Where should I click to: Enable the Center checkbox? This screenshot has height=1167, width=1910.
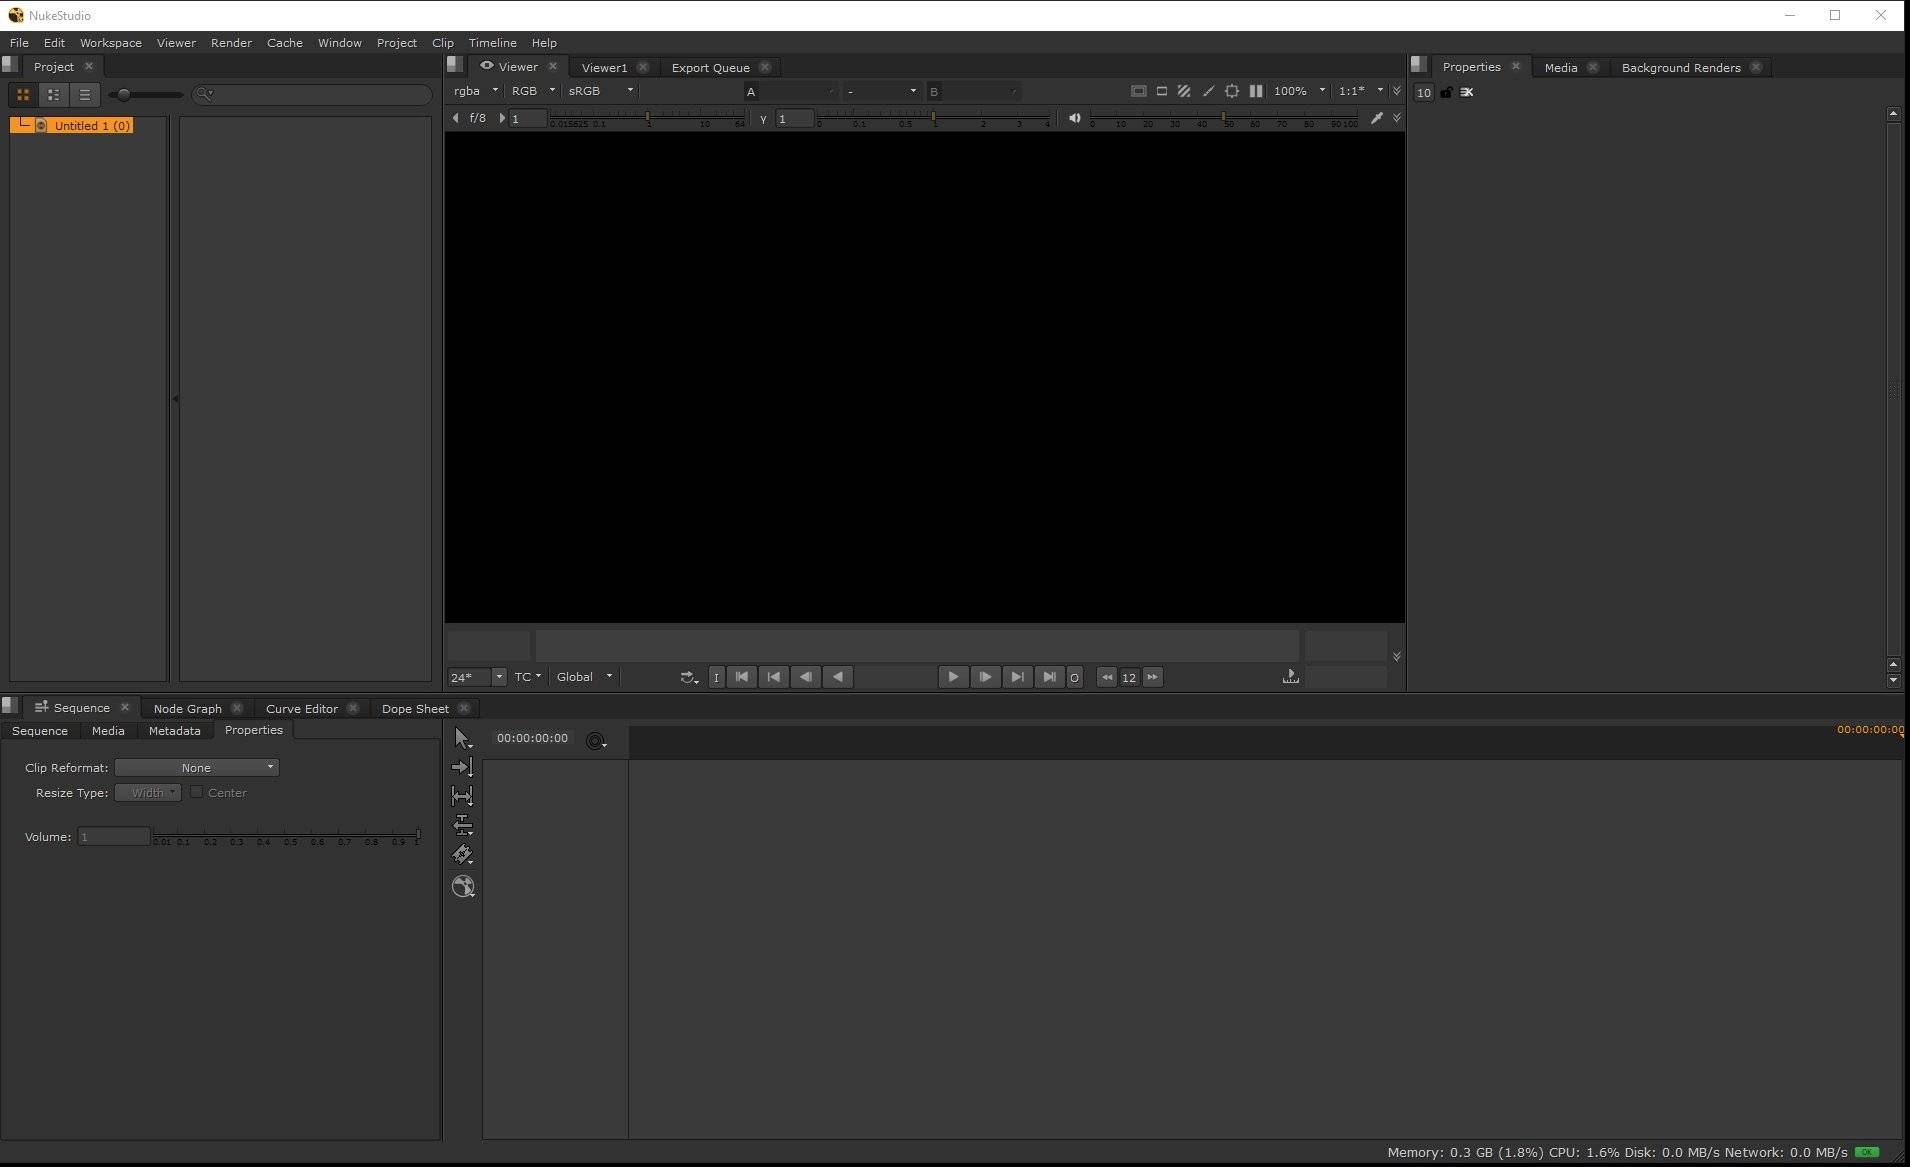tap(197, 792)
